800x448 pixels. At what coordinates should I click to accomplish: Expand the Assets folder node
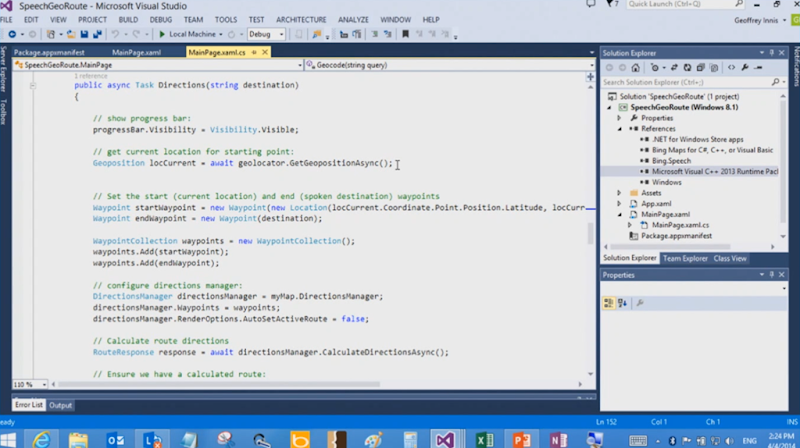619,193
